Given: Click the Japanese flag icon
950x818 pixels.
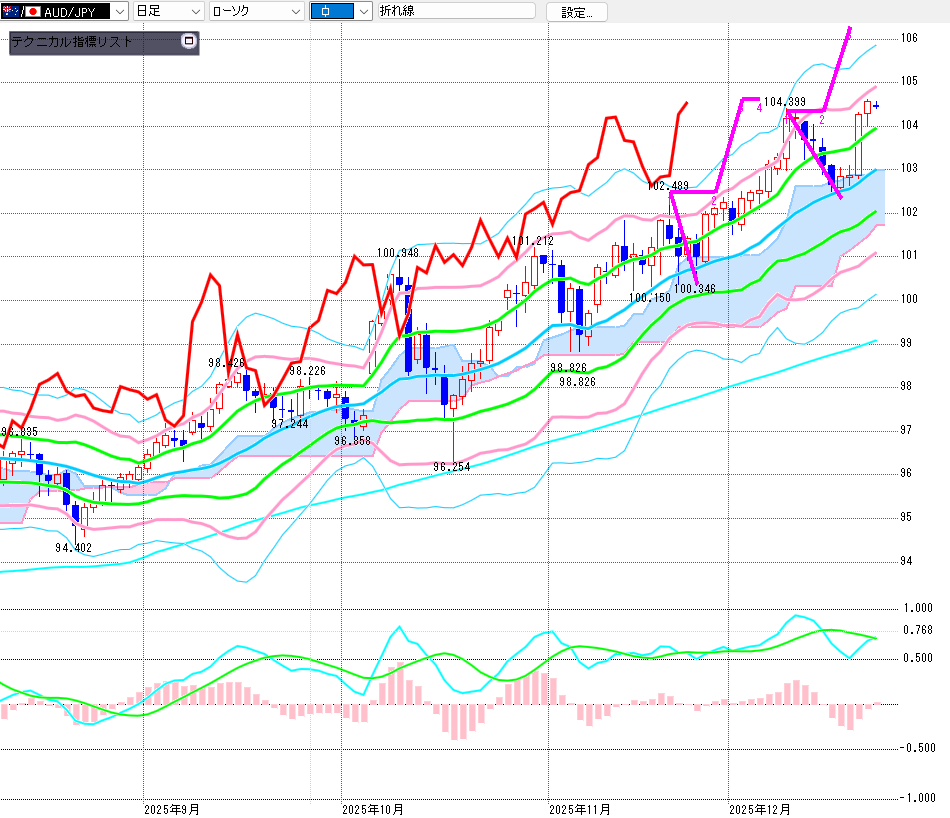Looking at the screenshot, I should (x=32, y=12).
